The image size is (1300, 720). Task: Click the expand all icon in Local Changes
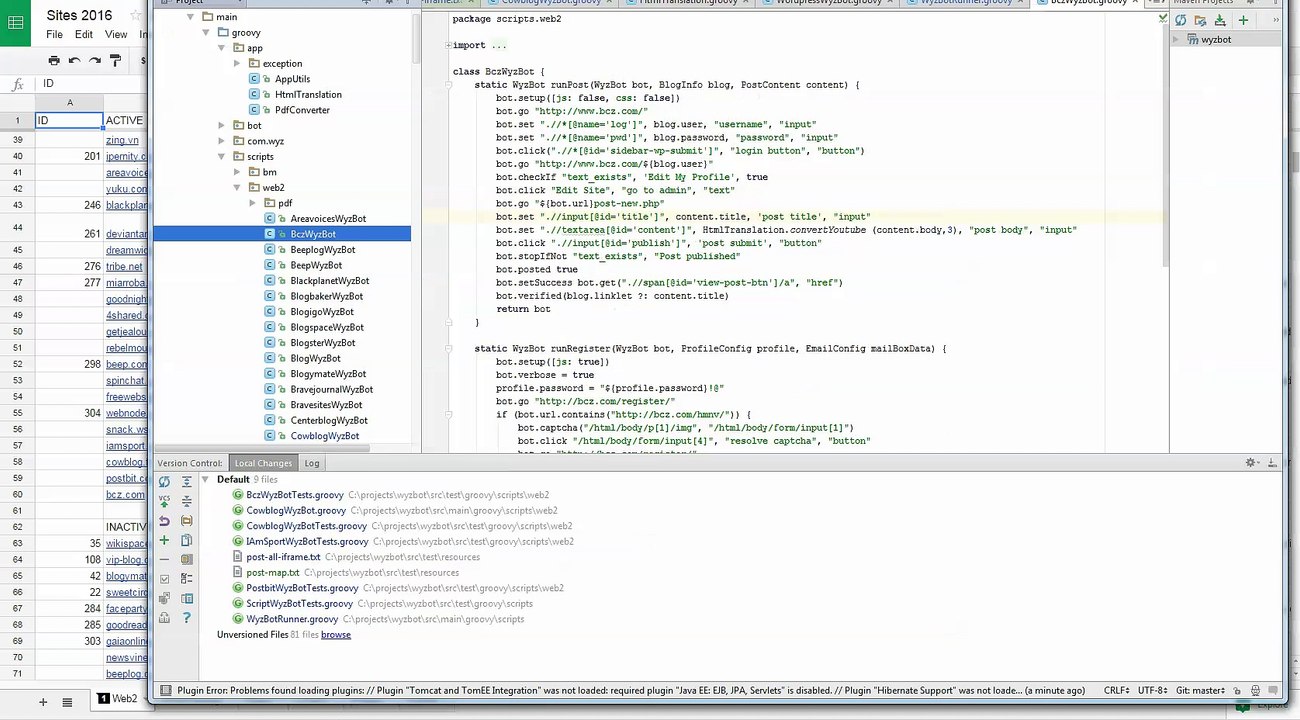[x=186, y=482]
